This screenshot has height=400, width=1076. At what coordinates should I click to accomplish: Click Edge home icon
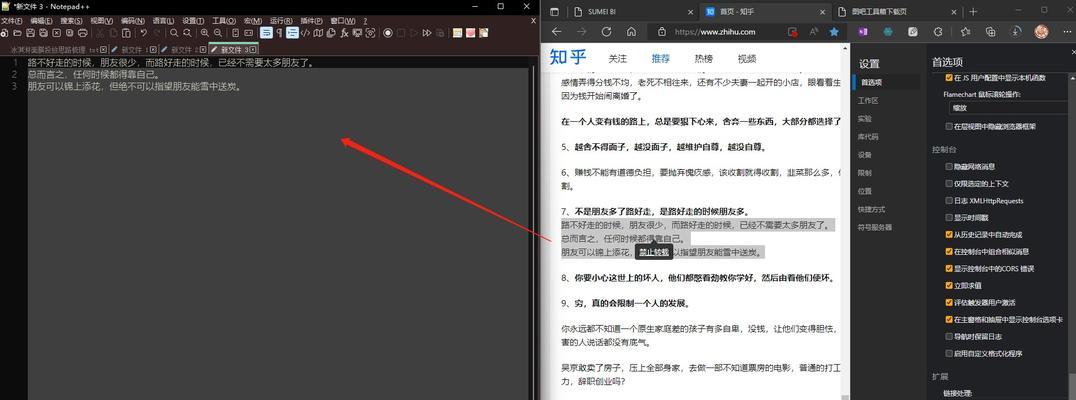631,32
